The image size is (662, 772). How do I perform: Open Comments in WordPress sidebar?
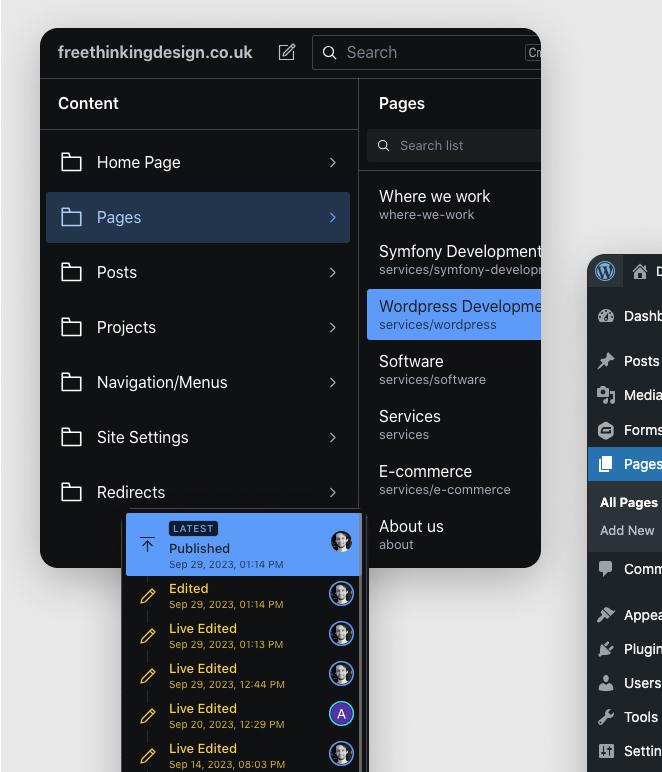point(625,569)
